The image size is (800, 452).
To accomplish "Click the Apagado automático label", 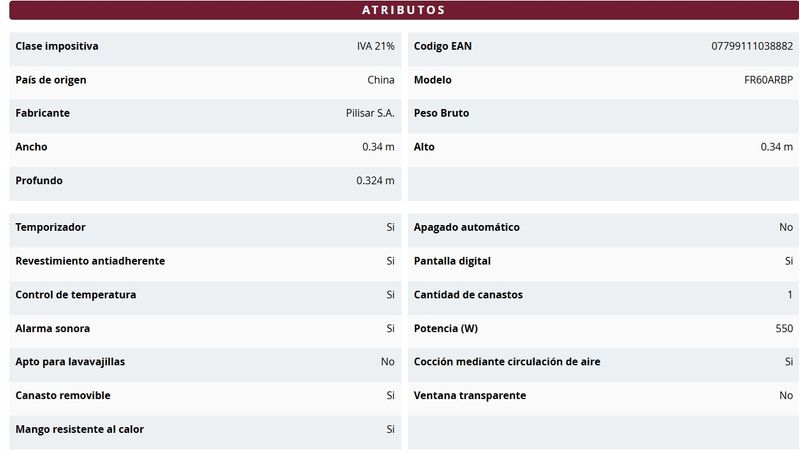I will pos(467,228).
